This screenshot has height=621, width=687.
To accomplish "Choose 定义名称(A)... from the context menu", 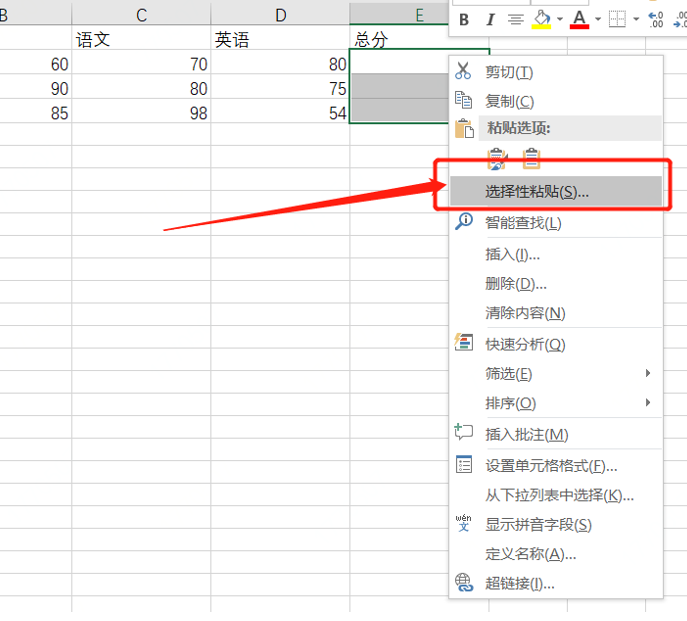I will (556, 554).
